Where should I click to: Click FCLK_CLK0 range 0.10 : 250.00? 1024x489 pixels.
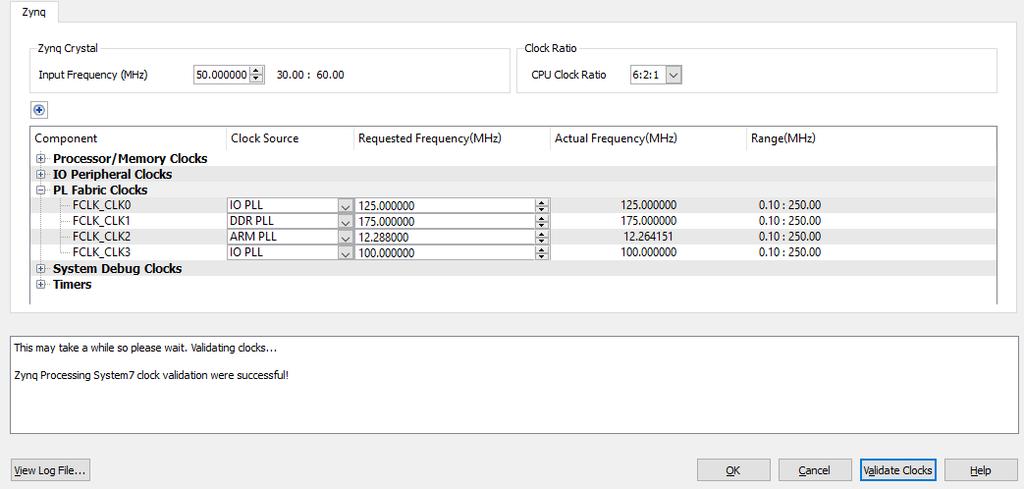(790, 205)
